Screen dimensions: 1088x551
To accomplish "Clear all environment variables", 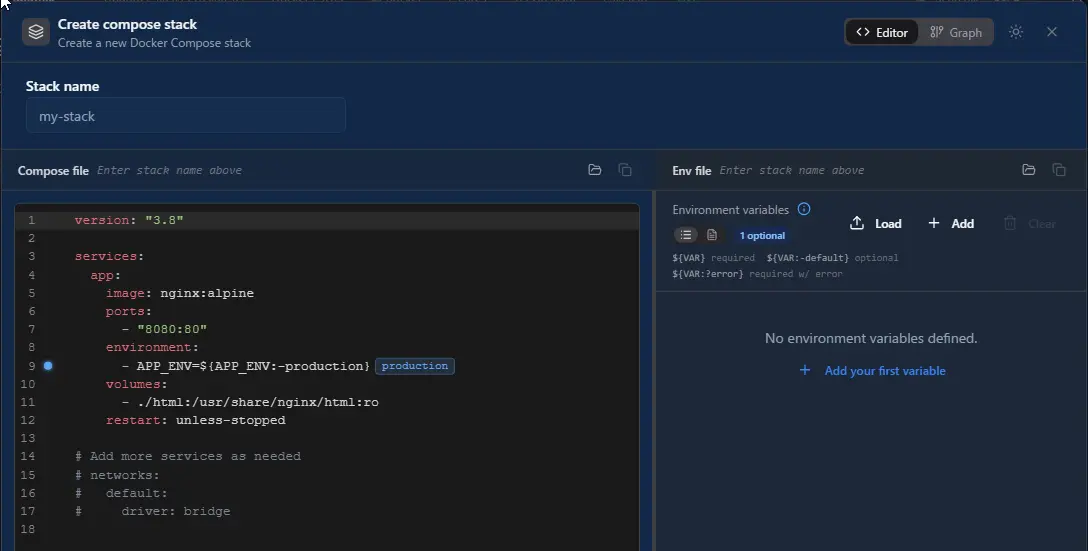I will [1030, 223].
